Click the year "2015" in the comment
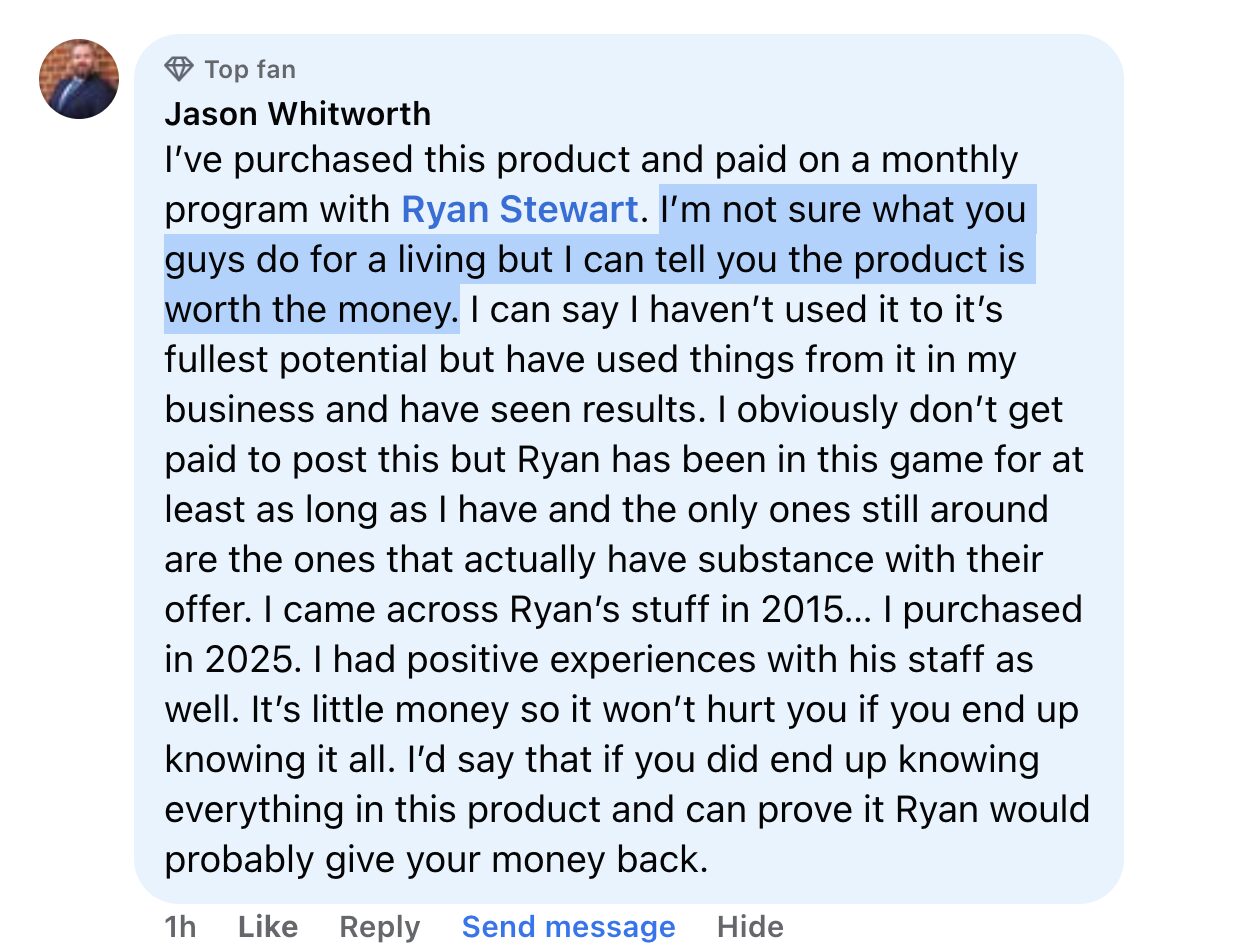 point(812,610)
